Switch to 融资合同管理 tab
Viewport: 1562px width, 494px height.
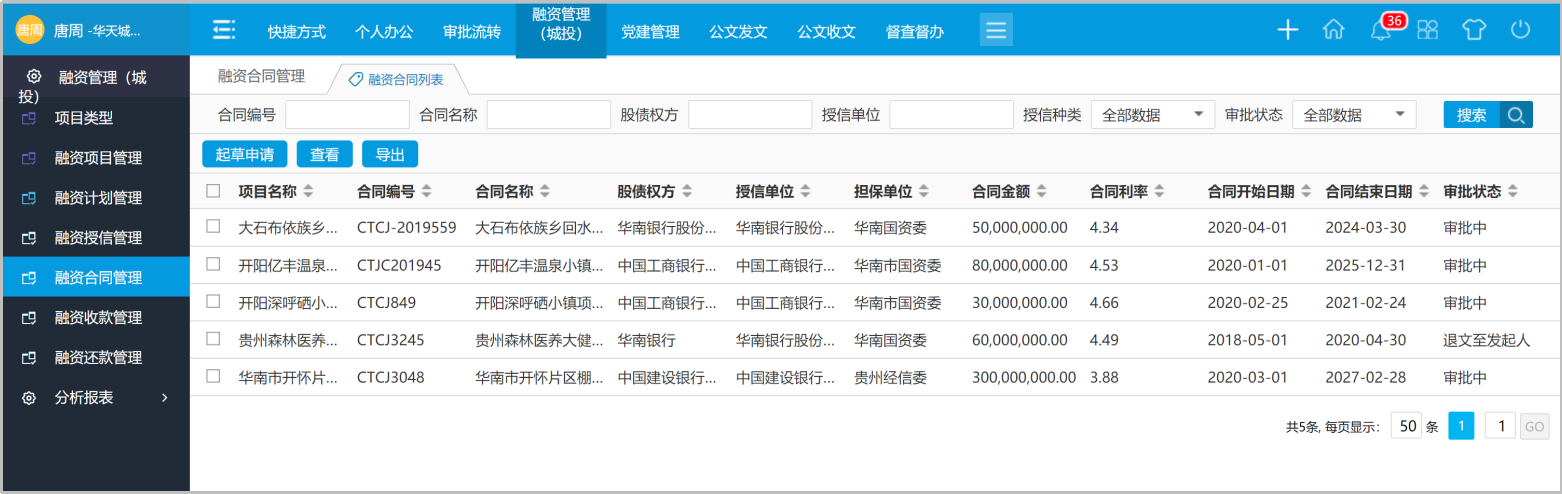[261, 76]
